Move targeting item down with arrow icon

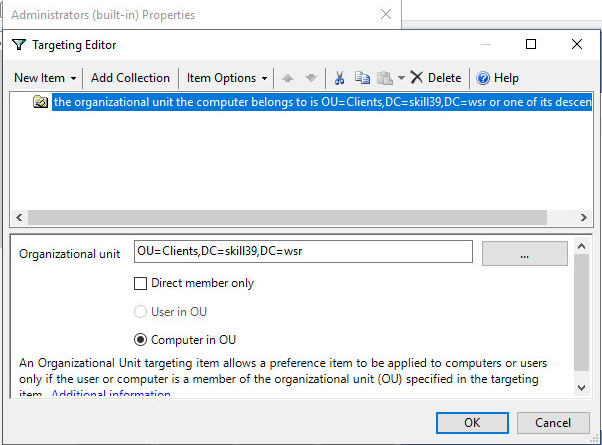(311, 78)
